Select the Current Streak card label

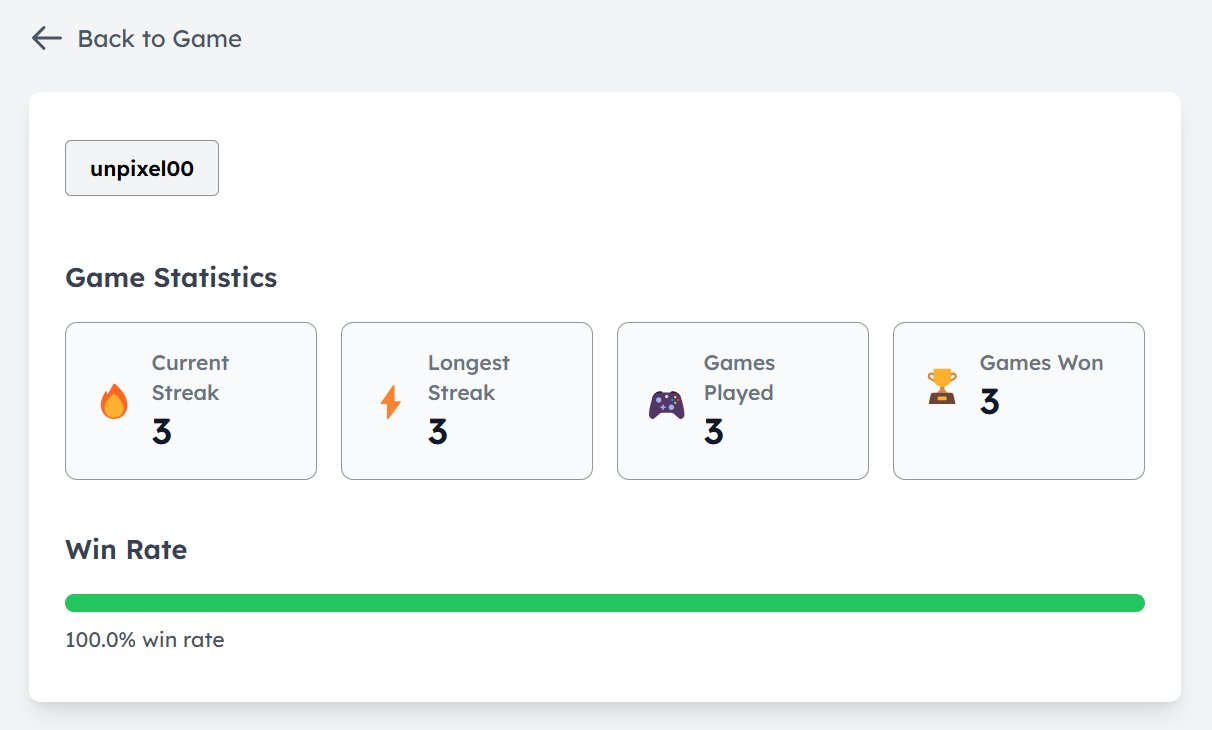click(190, 378)
